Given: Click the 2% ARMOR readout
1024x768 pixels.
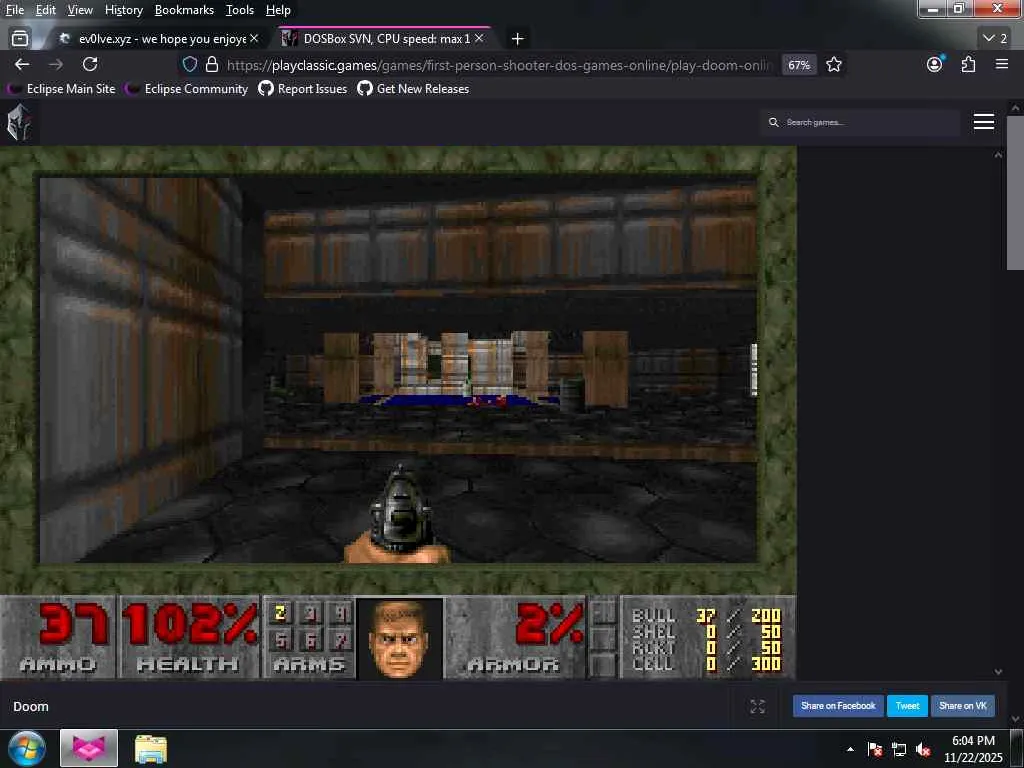Looking at the screenshot, I should (x=516, y=637).
